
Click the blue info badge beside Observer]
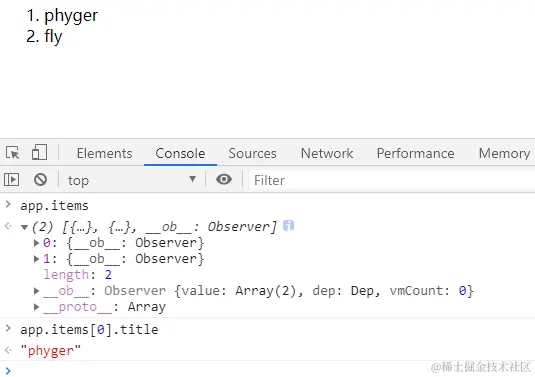[288, 226]
